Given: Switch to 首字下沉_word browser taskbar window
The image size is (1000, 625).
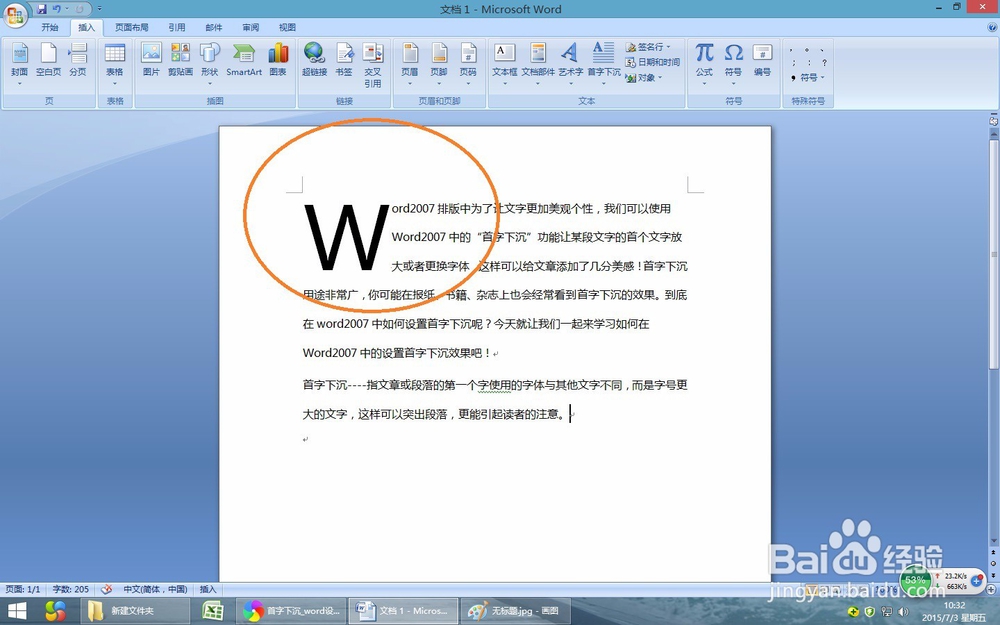Looking at the screenshot, I should (291, 611).
